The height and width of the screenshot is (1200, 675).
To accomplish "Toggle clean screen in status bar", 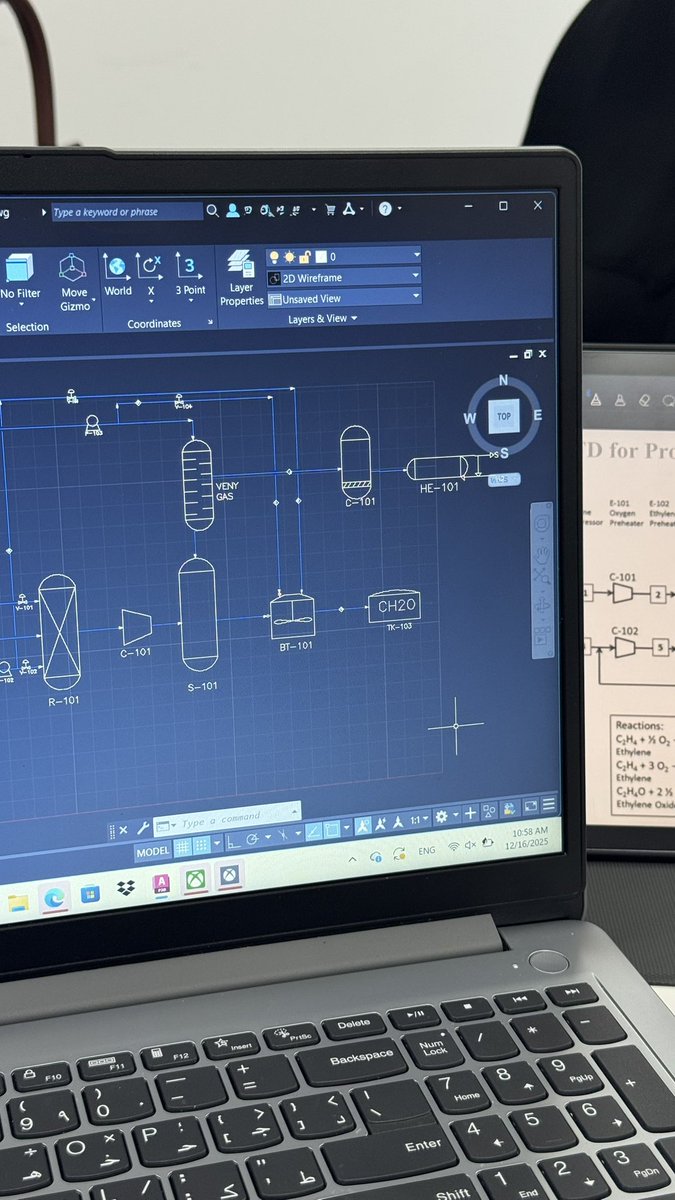I will tap(531, 807).
